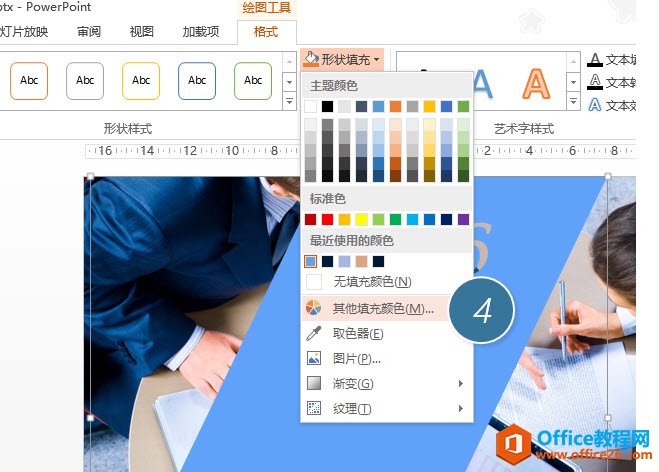Open the 幻灯片放映 ribbon tab
Image resolution: width=659 pixels, height=472 pixels.
pyautogui.click(x=24, y=32)
